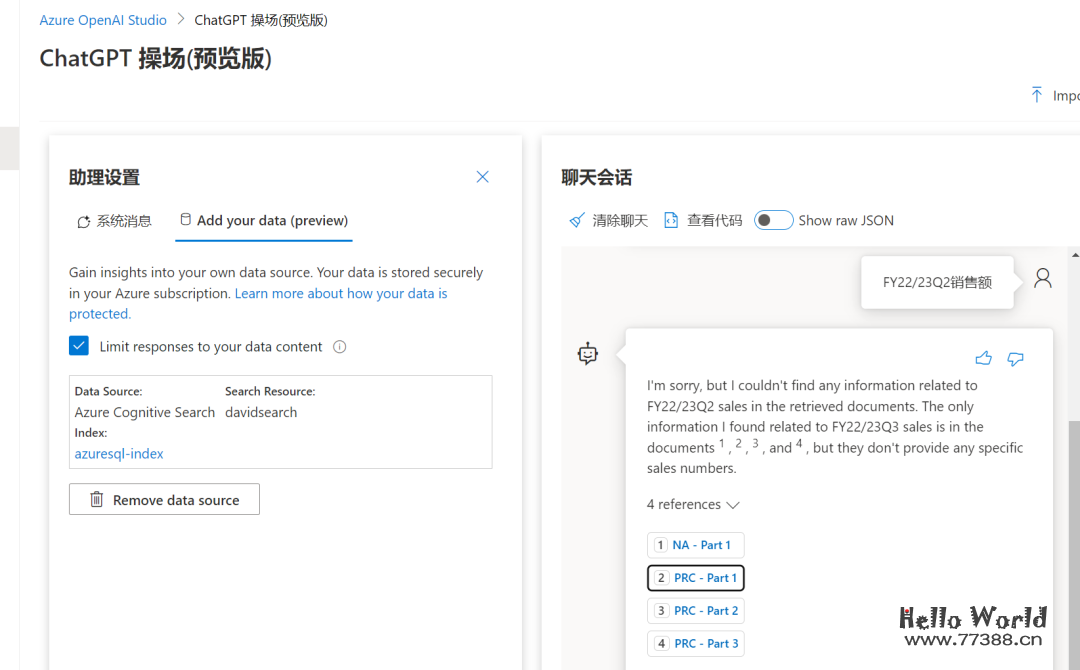Click the trash icon in Remove data source
The height and width of the screenshot is (670, 1080).
point(96,499)
